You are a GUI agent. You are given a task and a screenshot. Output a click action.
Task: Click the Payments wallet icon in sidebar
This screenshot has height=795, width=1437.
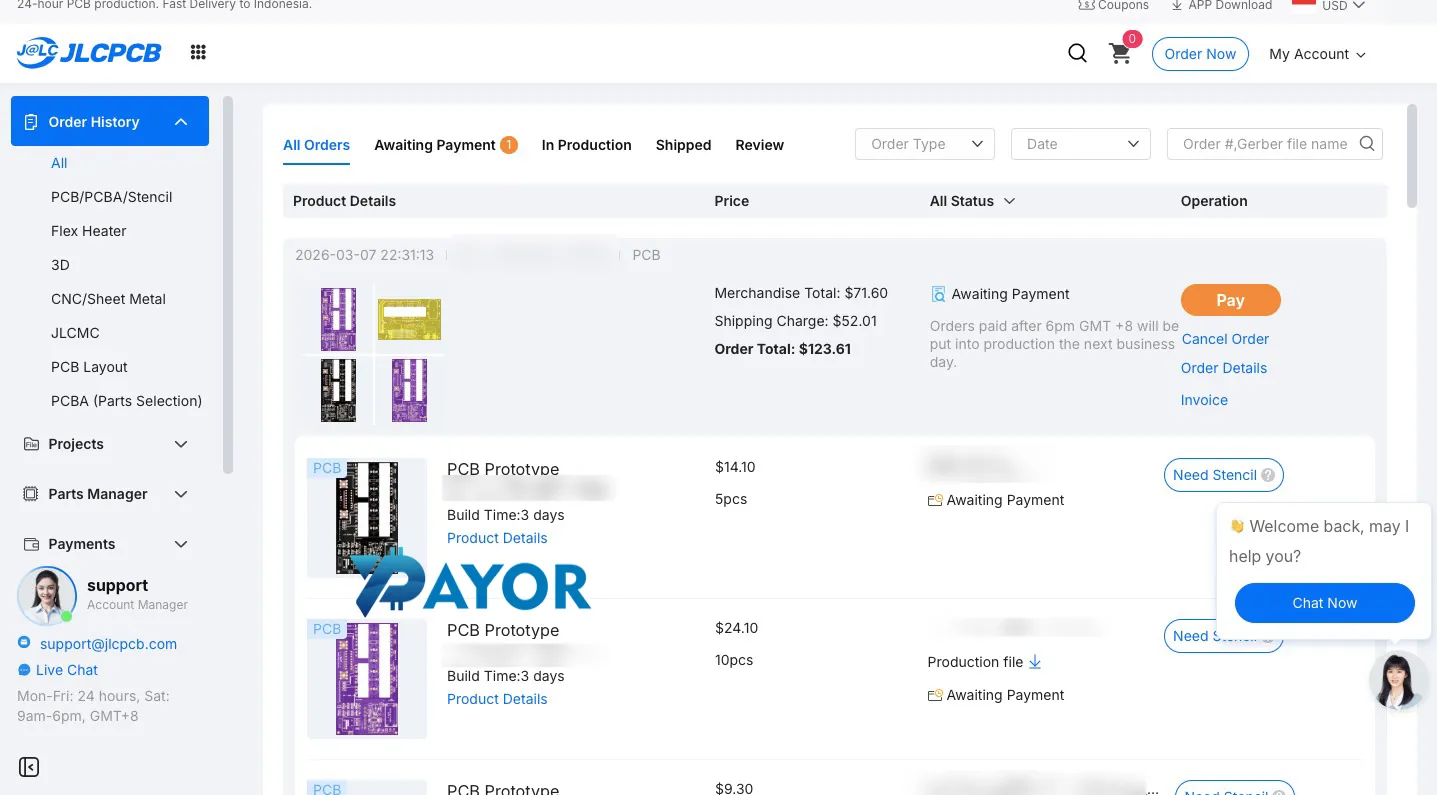point(31,544)
